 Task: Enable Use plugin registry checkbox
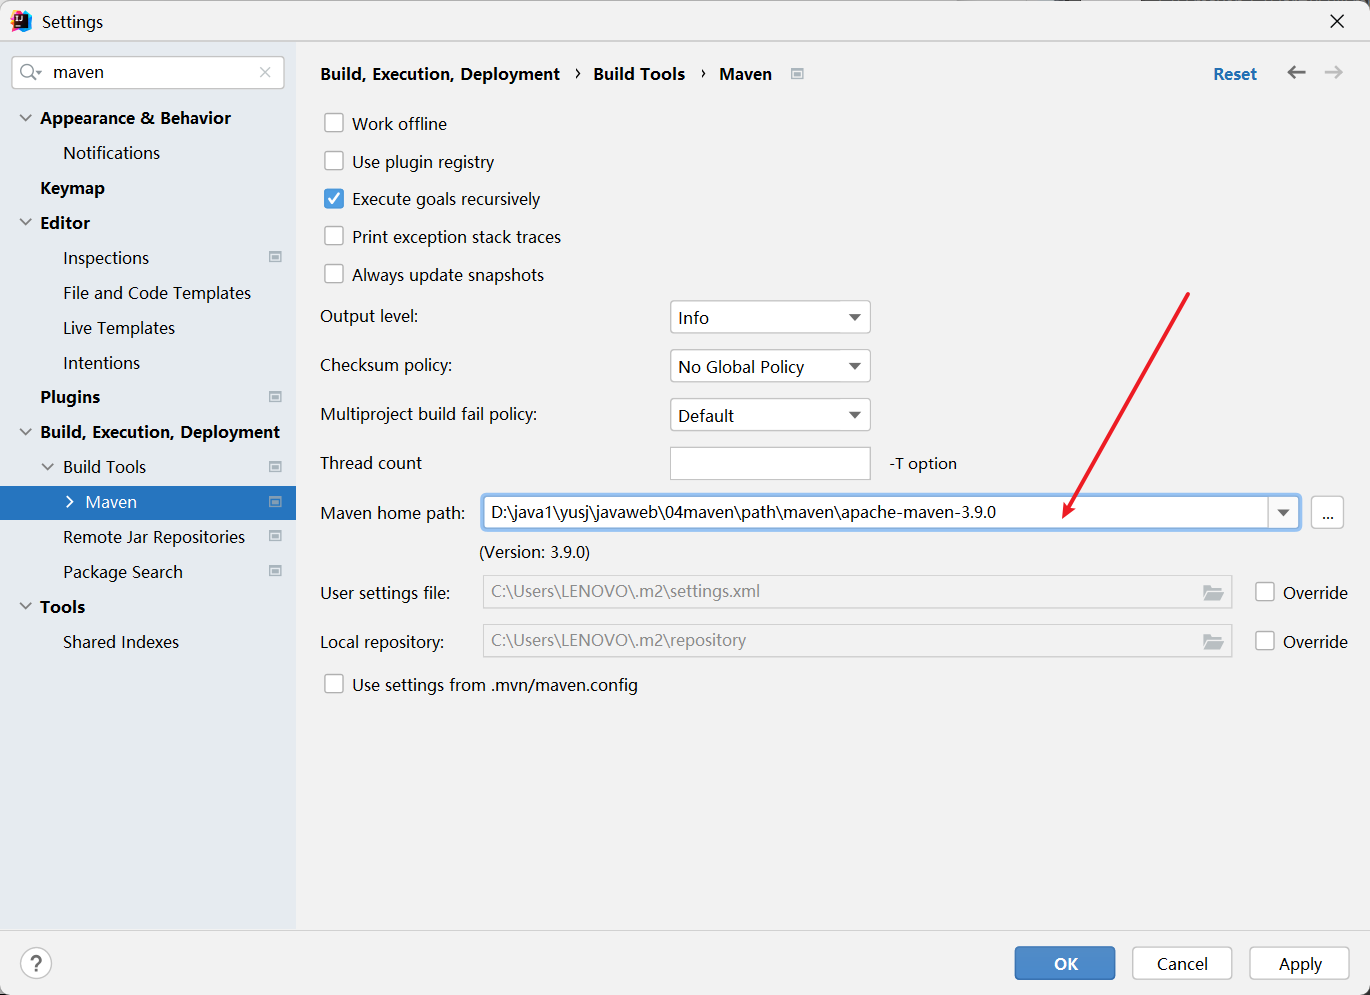pos(334,161)
